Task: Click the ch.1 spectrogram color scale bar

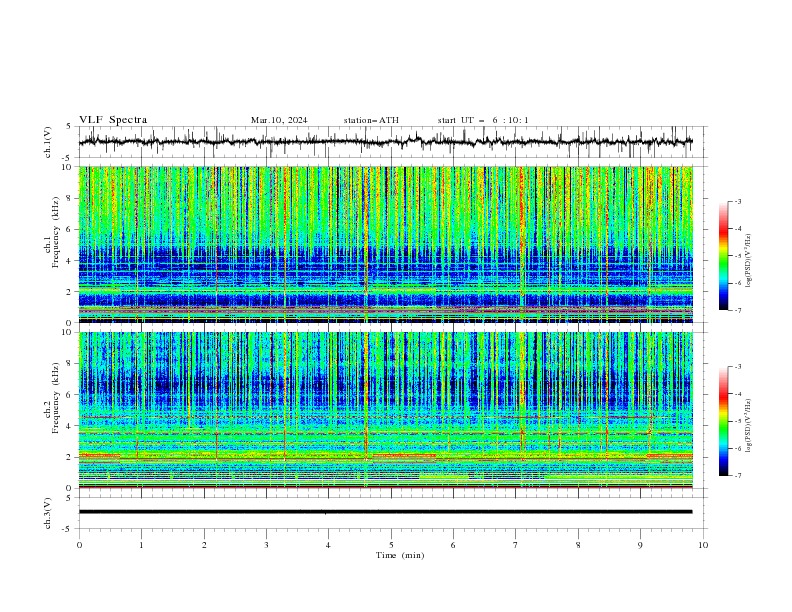Action: click(x=723, y=256)
